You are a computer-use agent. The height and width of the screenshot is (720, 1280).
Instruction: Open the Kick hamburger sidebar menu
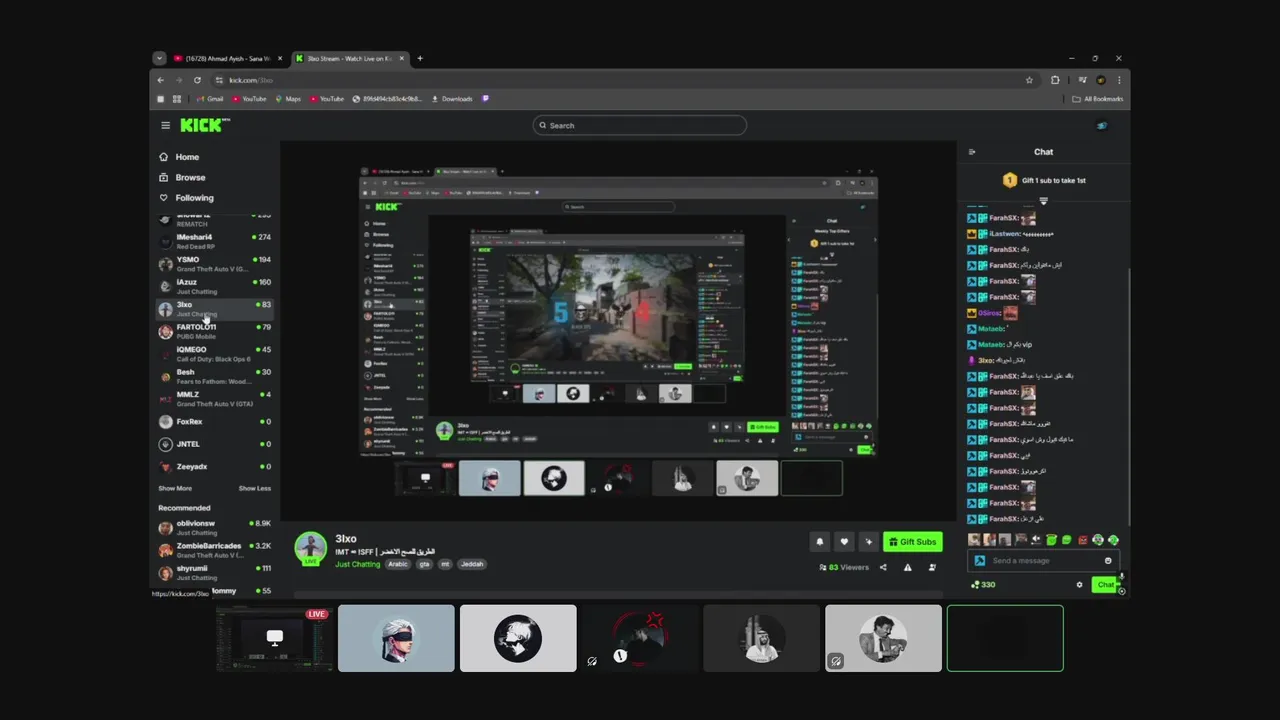tap(165, 125)
